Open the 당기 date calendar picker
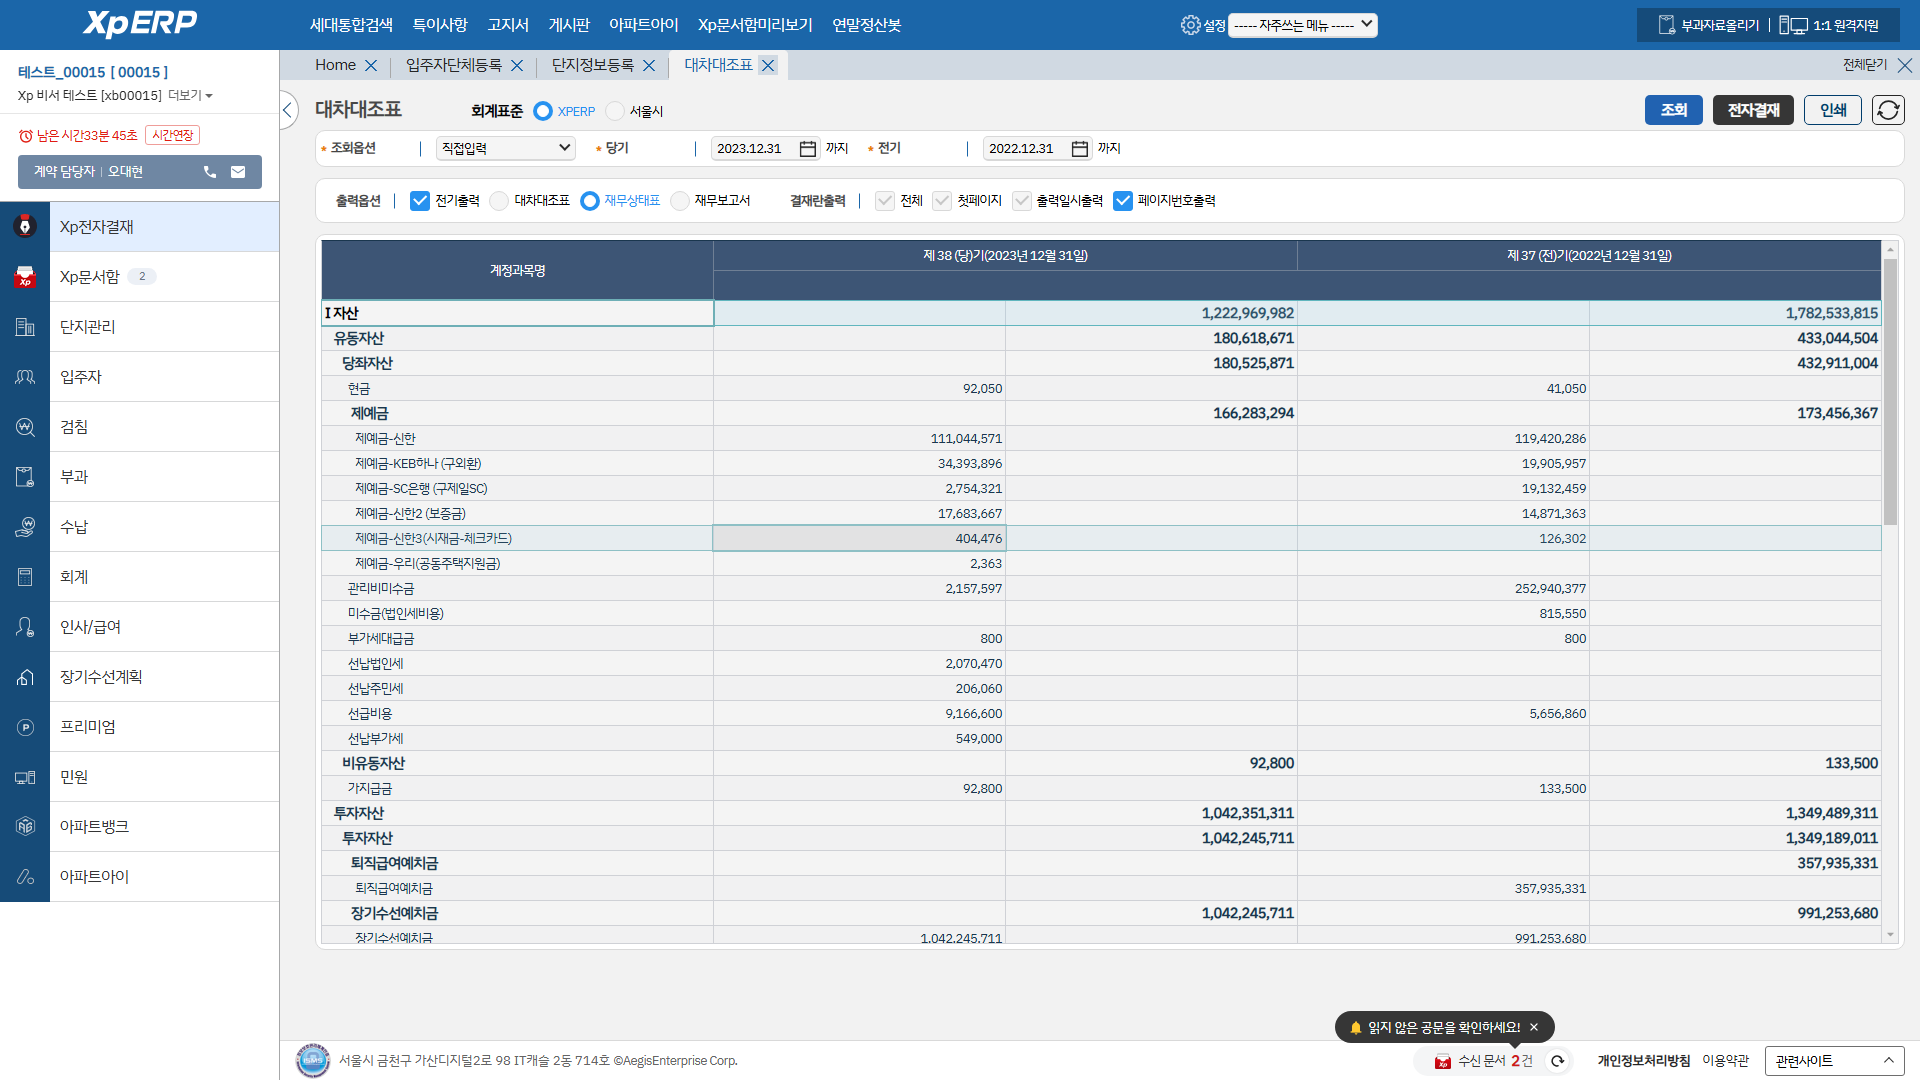The width and height of the screenshot is (1920, 1080). coord(808,149)
